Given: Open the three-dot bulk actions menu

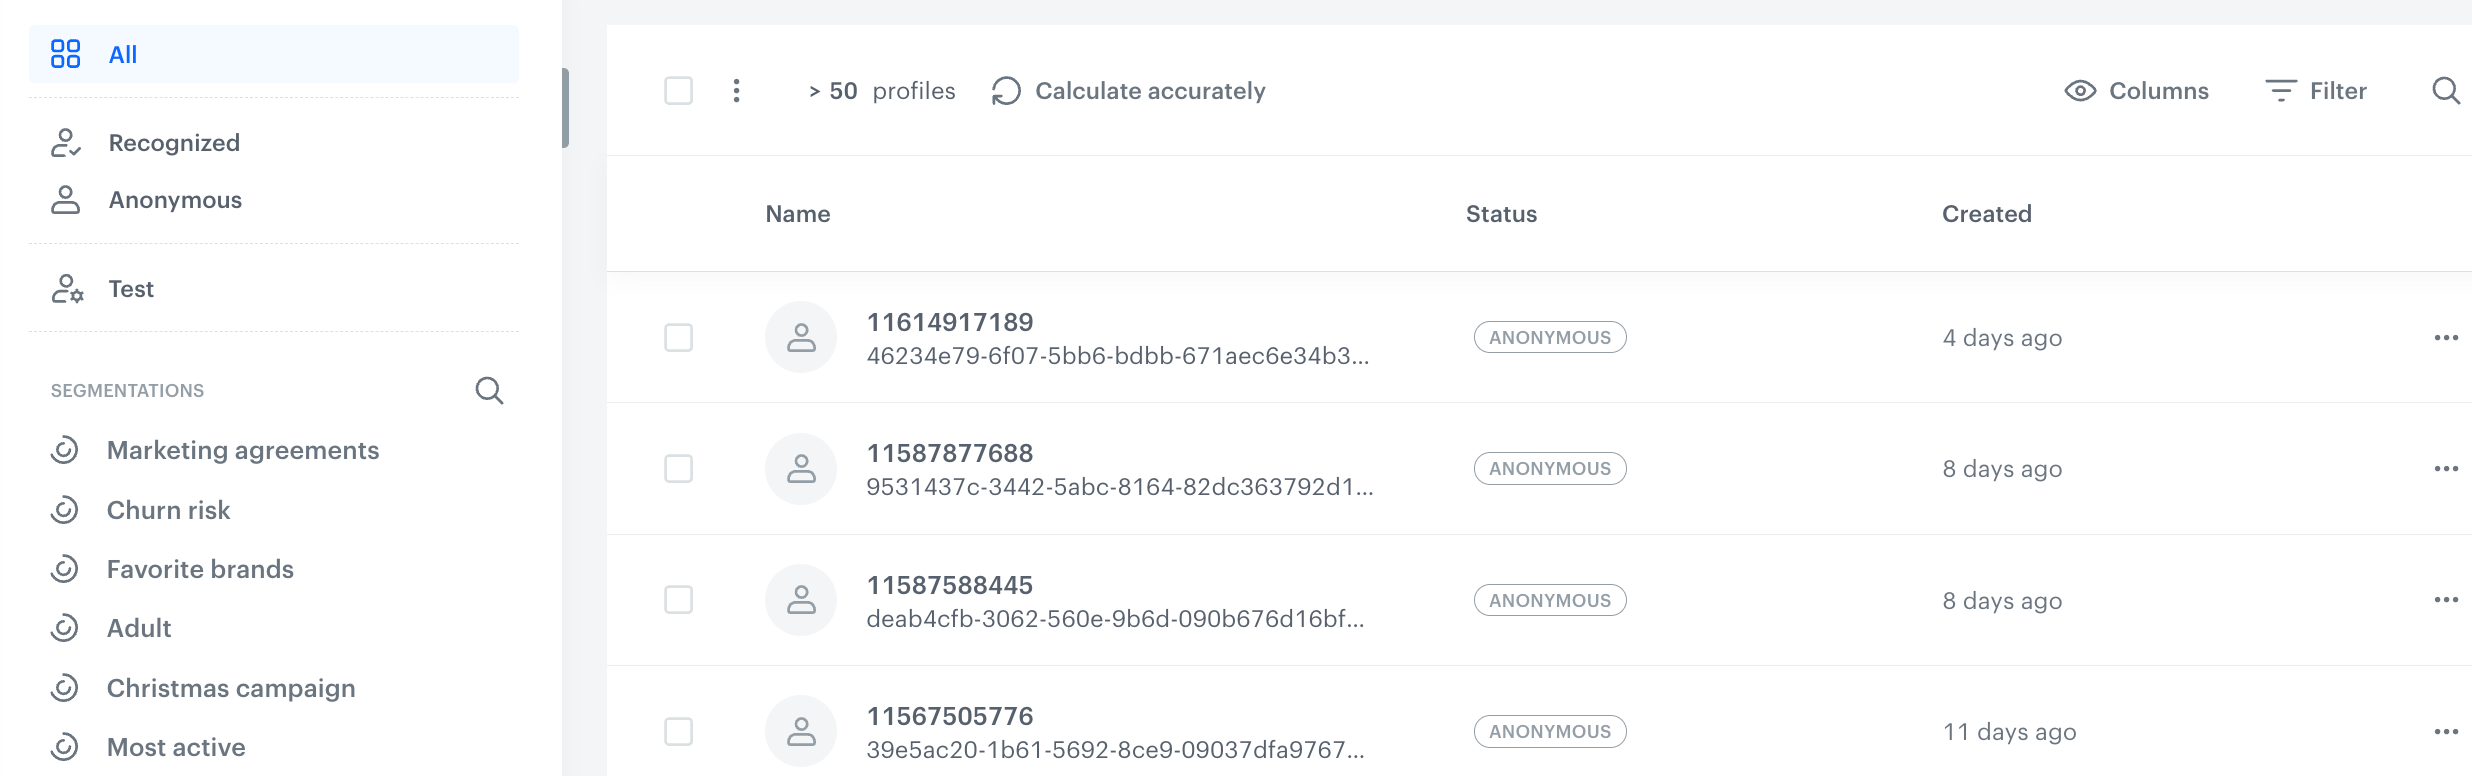Looking at the screenshot, I should 737,91.
